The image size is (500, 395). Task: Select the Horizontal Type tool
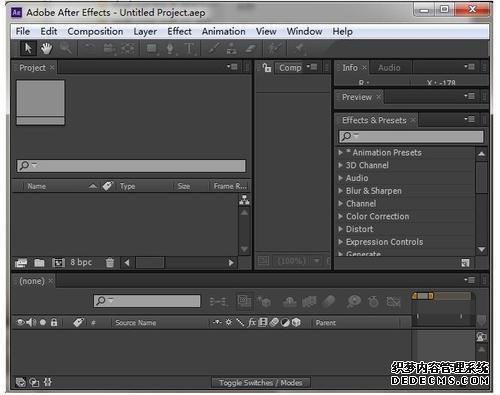tap(189, 49)
